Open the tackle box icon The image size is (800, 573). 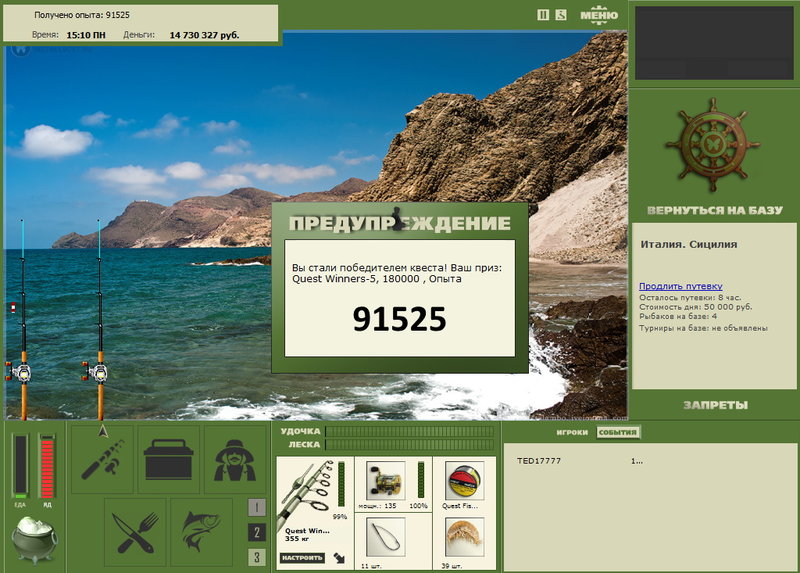[x=168, y=459]
